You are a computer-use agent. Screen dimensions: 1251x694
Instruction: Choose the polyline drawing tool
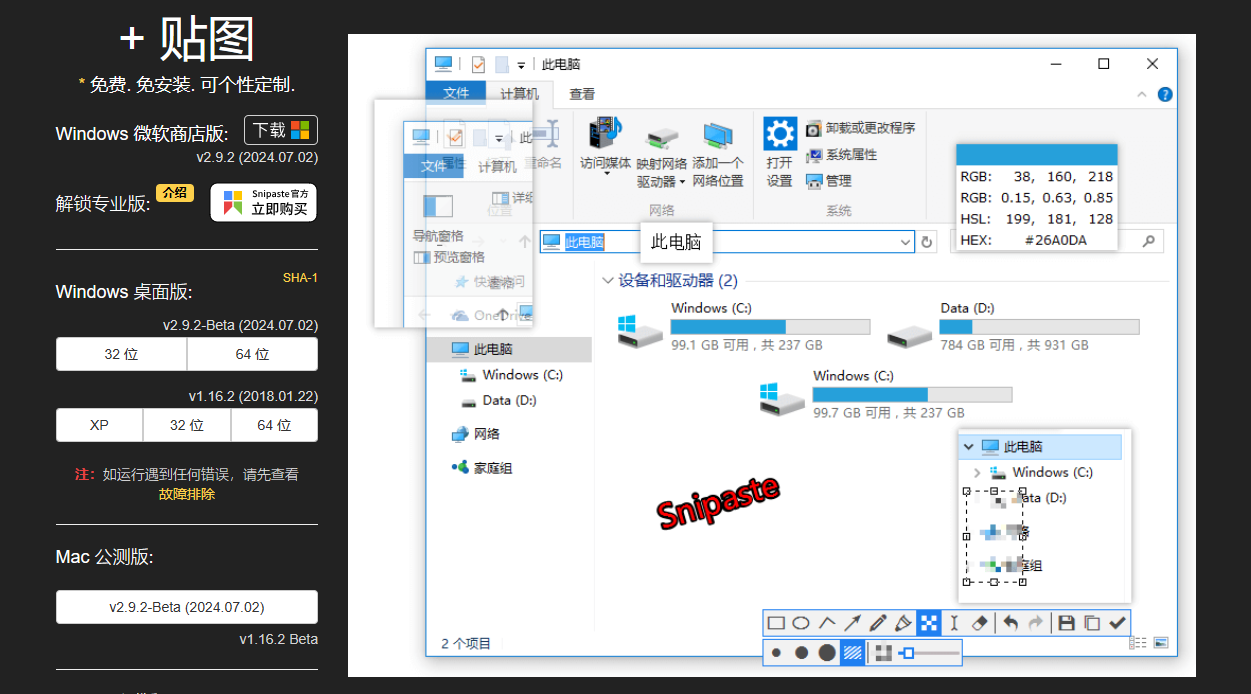coord(827,623)
